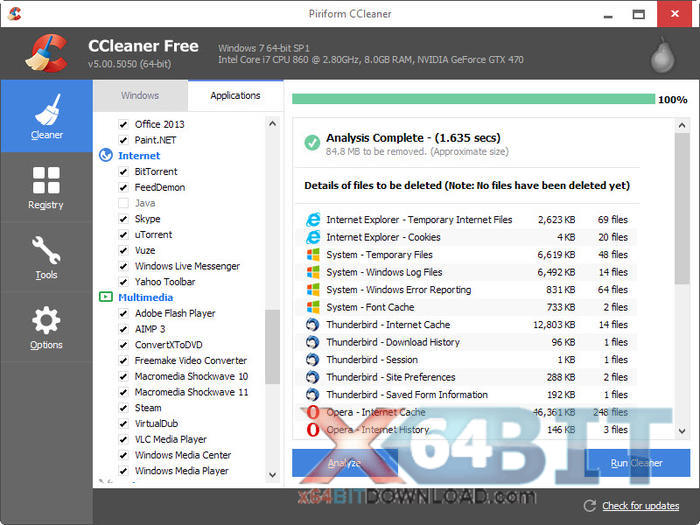Click the CCleaner title bar app icon
The width and height of the screenshot is (700, 525).
(14, 14)
